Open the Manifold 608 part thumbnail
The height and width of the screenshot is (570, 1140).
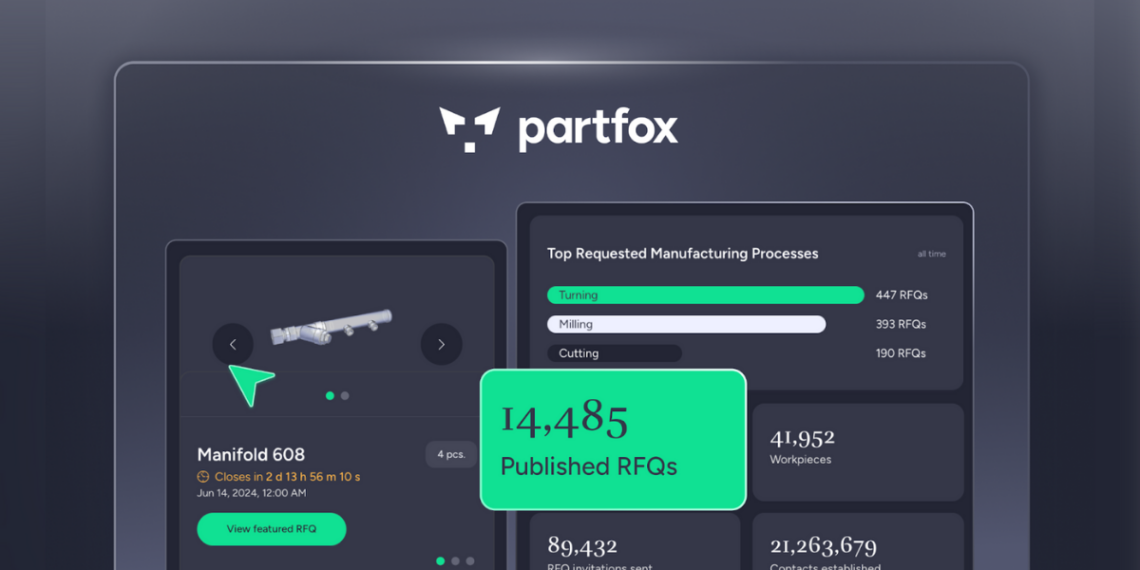click(x=332, y=327)
